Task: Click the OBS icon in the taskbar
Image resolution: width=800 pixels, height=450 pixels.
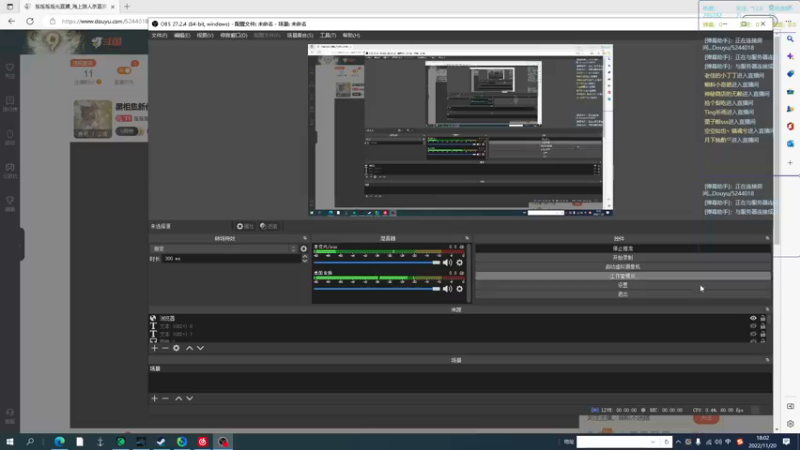Action: (223, 442)
